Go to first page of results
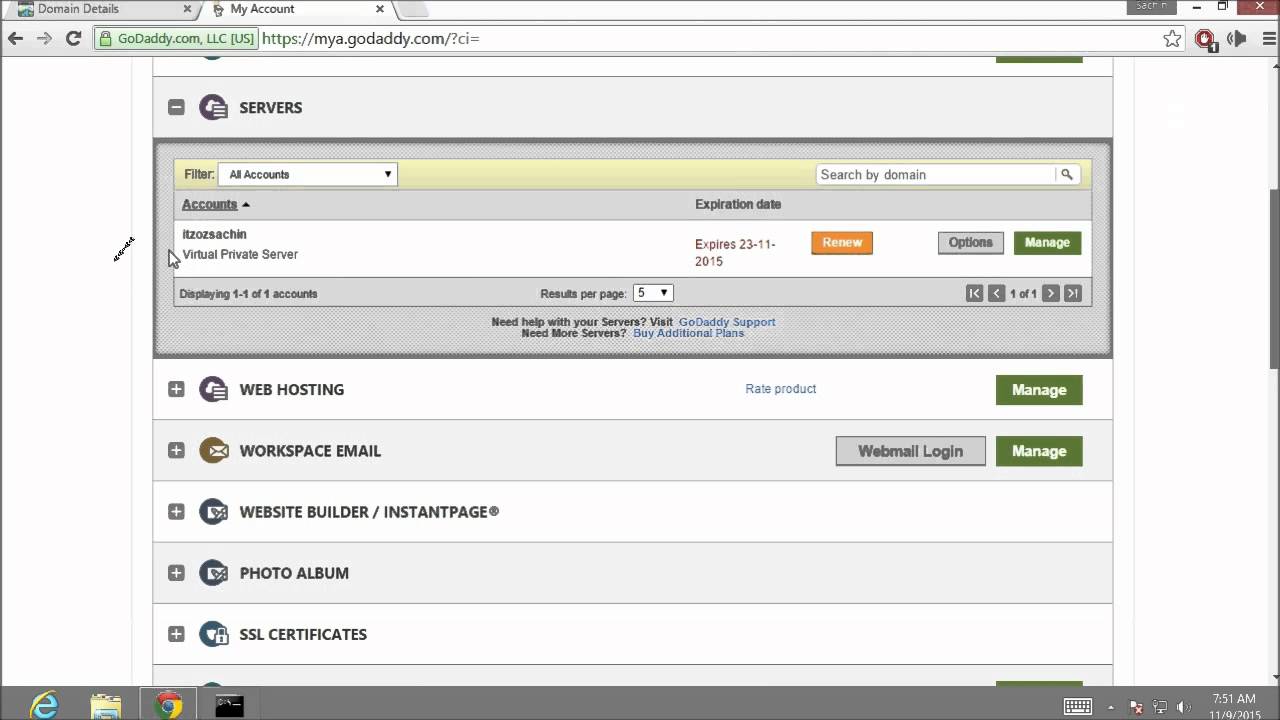The image size is (1280, 720). point(974,293)
